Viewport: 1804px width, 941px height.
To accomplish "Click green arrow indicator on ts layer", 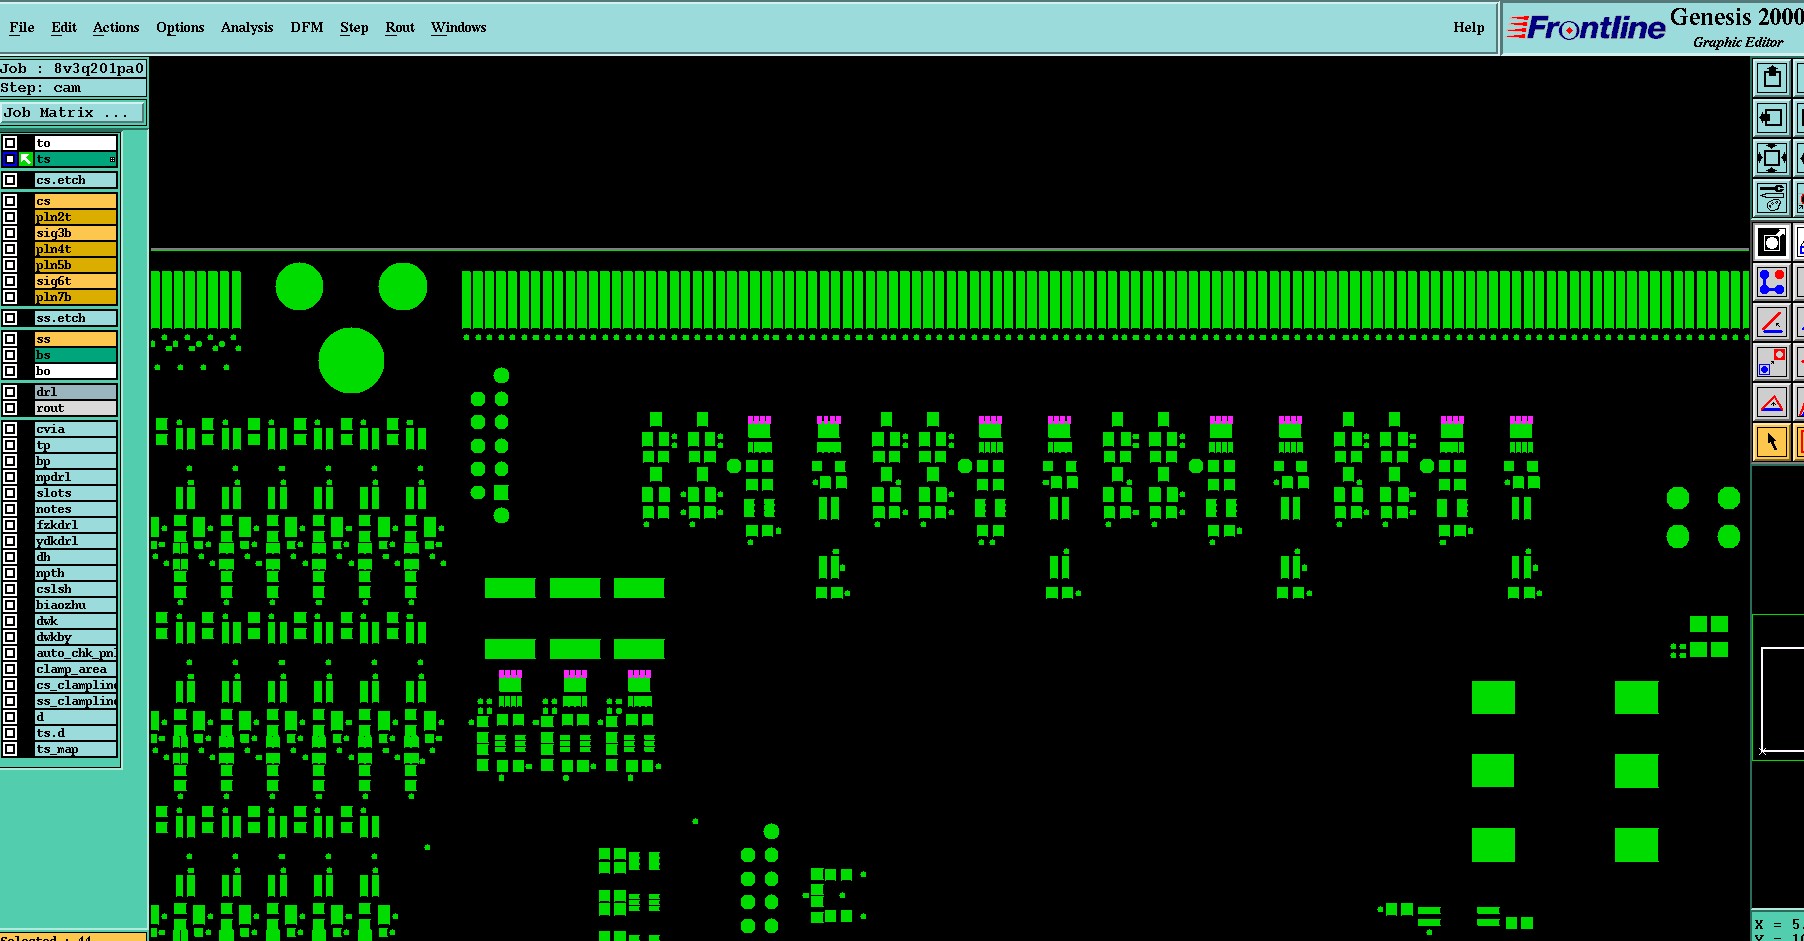I will click(x=26, y=159).
